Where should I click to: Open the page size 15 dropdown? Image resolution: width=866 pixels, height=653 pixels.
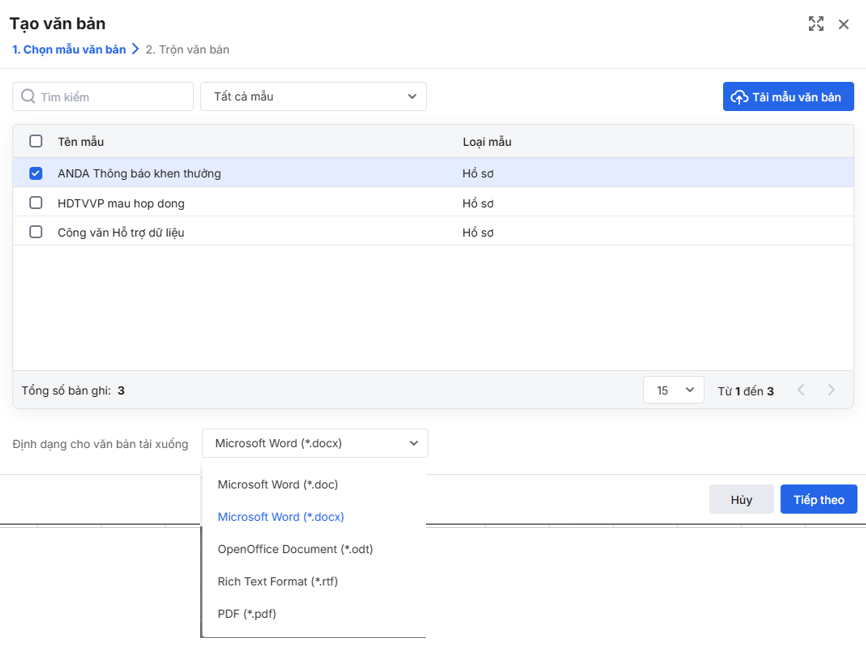(673, 390)
